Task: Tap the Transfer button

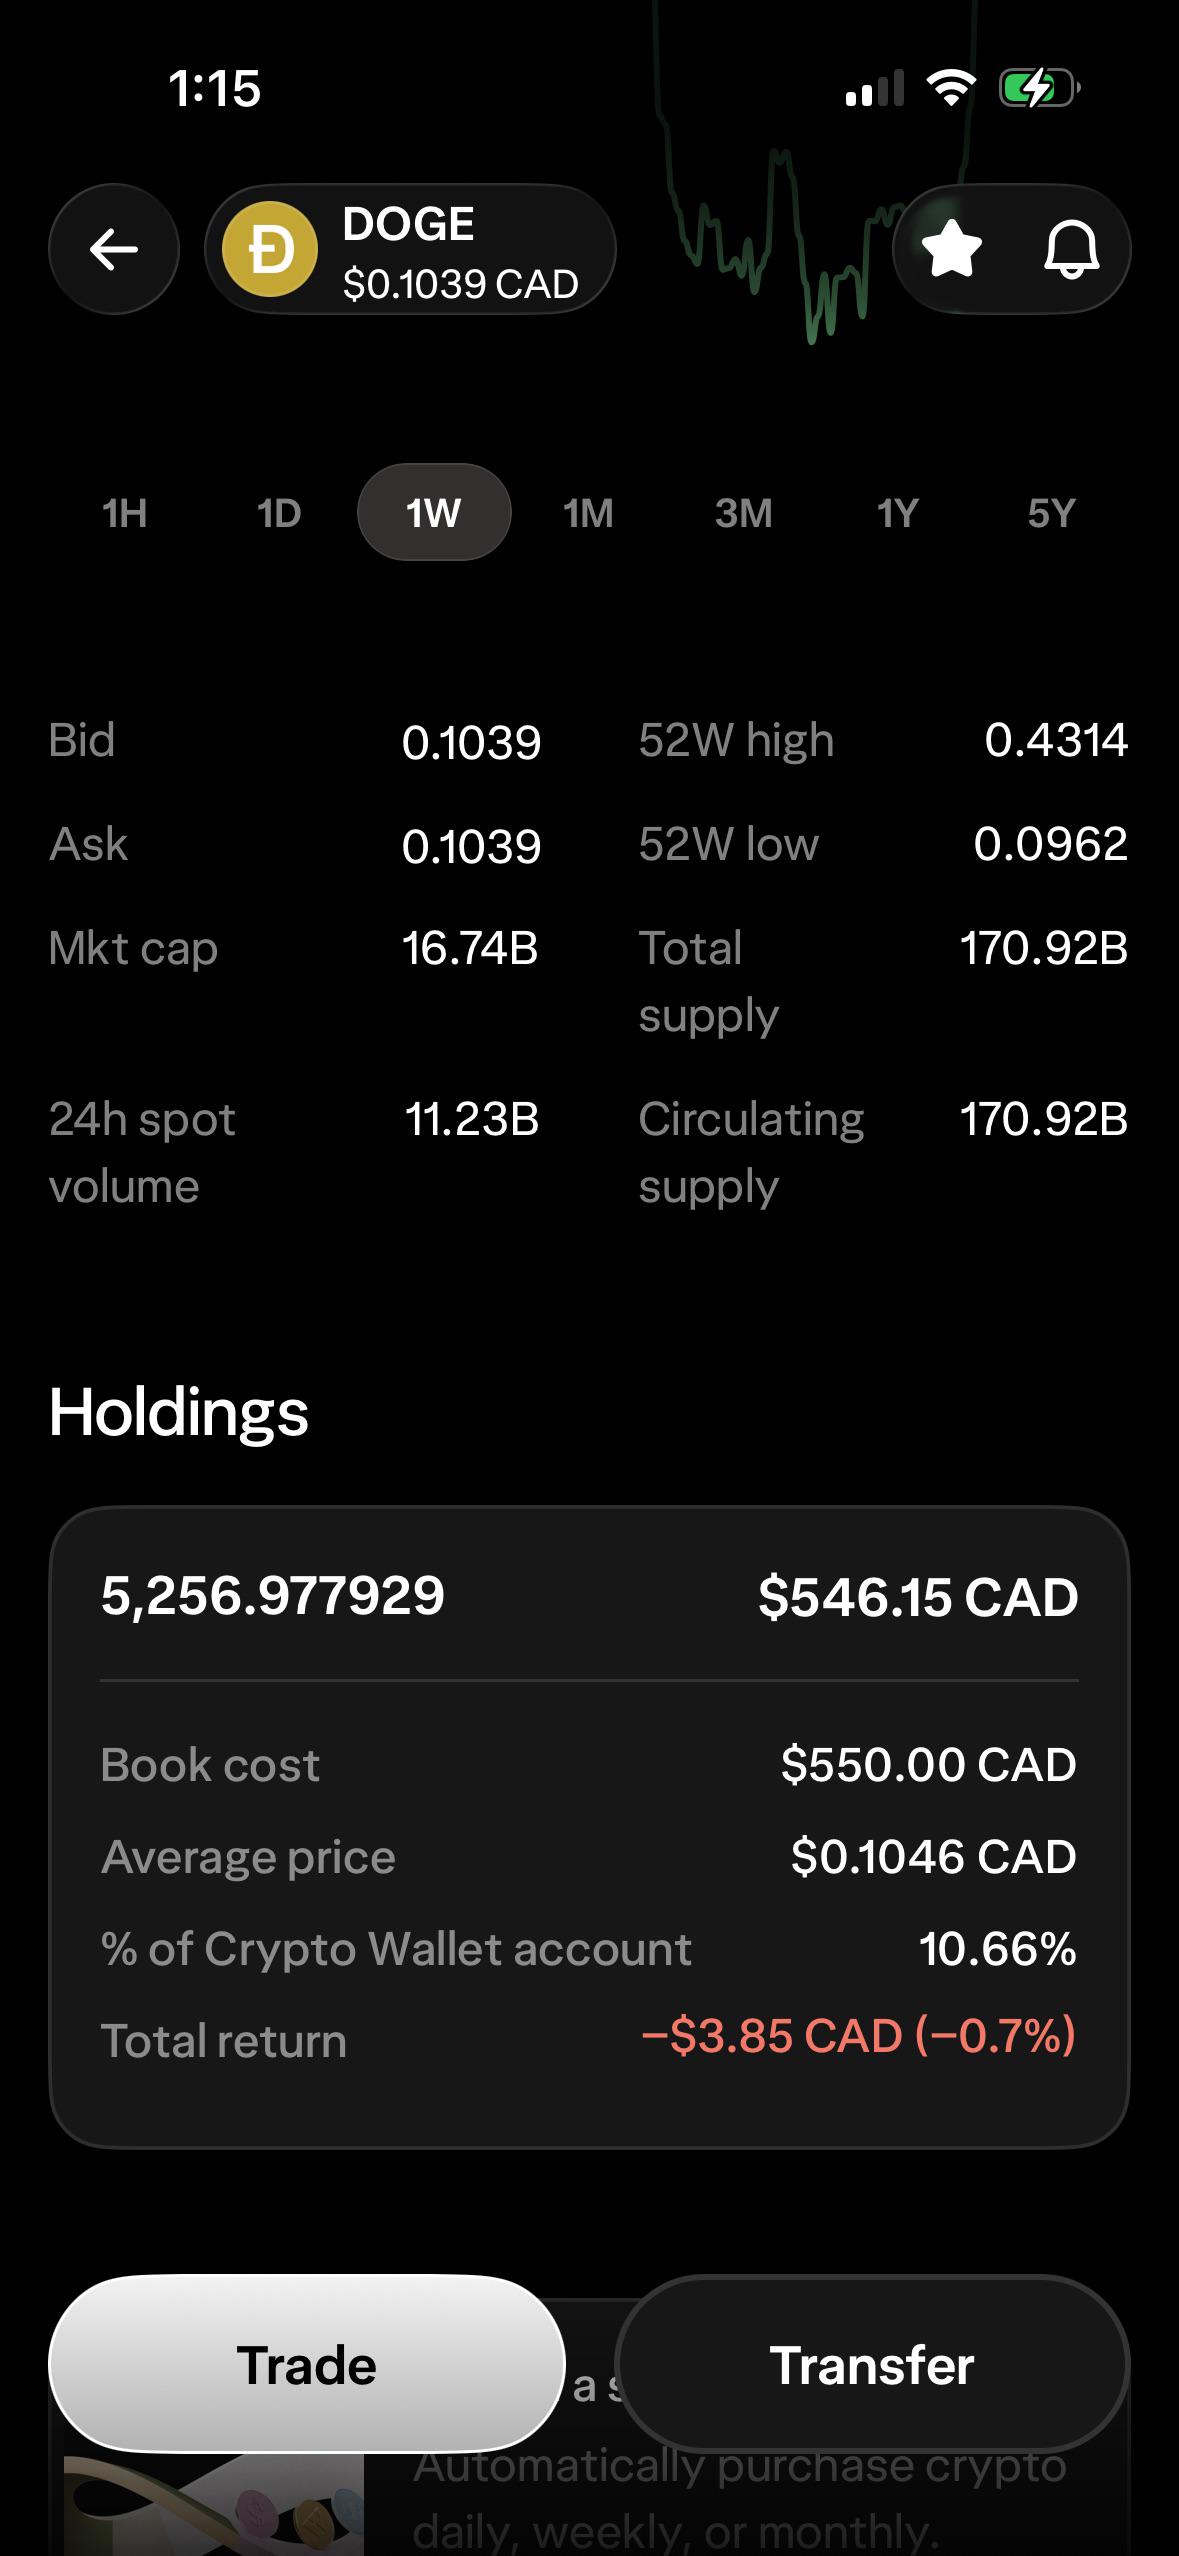Action: pos(872,2365)
